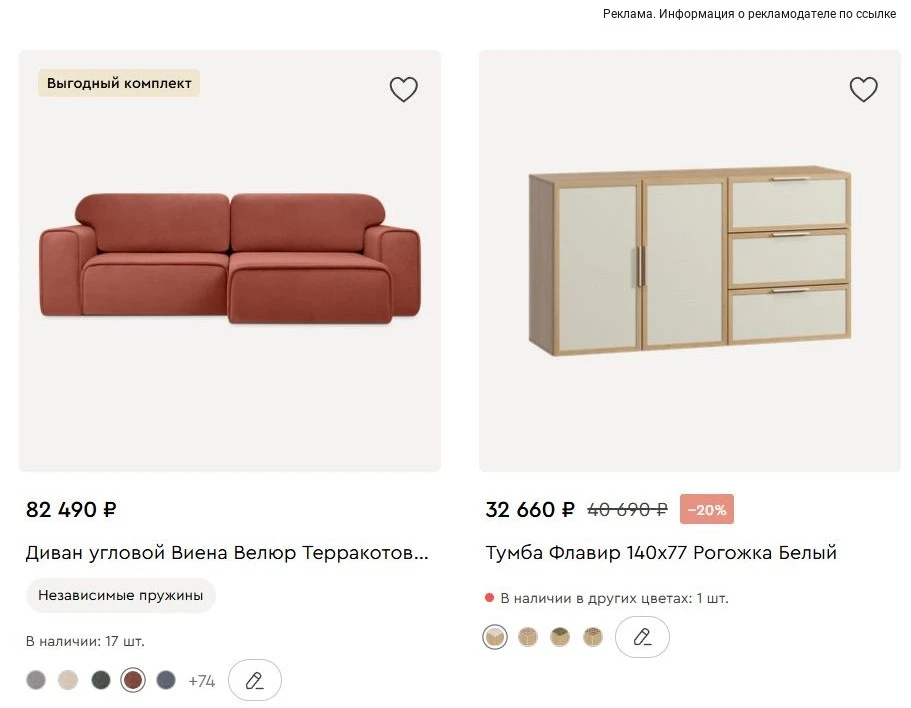Choose the blue-gray sofa color swatch
The width and height of the screenshot is (911, 708).
(166, 680)
